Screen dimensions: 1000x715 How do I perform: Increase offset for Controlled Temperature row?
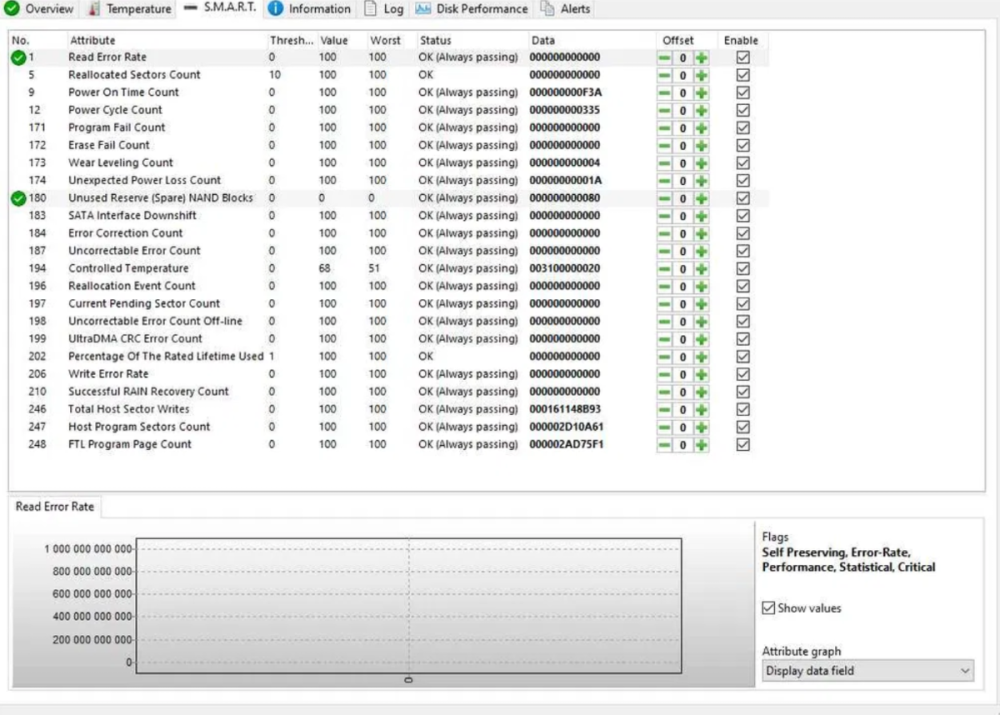pyautogui.click(x=701, y=269)
